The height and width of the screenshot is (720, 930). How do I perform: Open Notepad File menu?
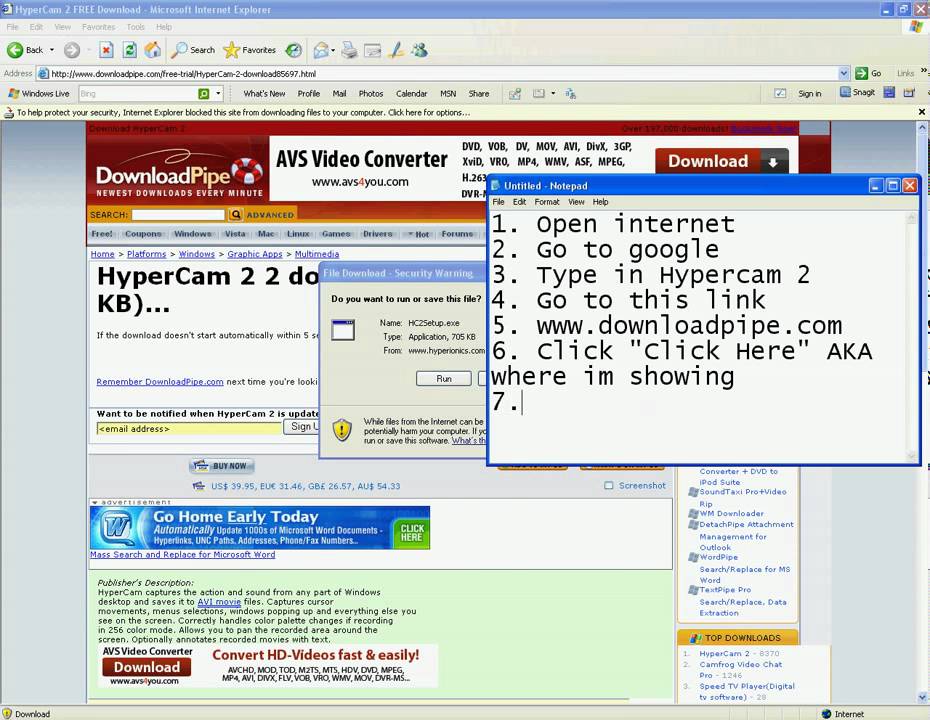pos(498,202)
